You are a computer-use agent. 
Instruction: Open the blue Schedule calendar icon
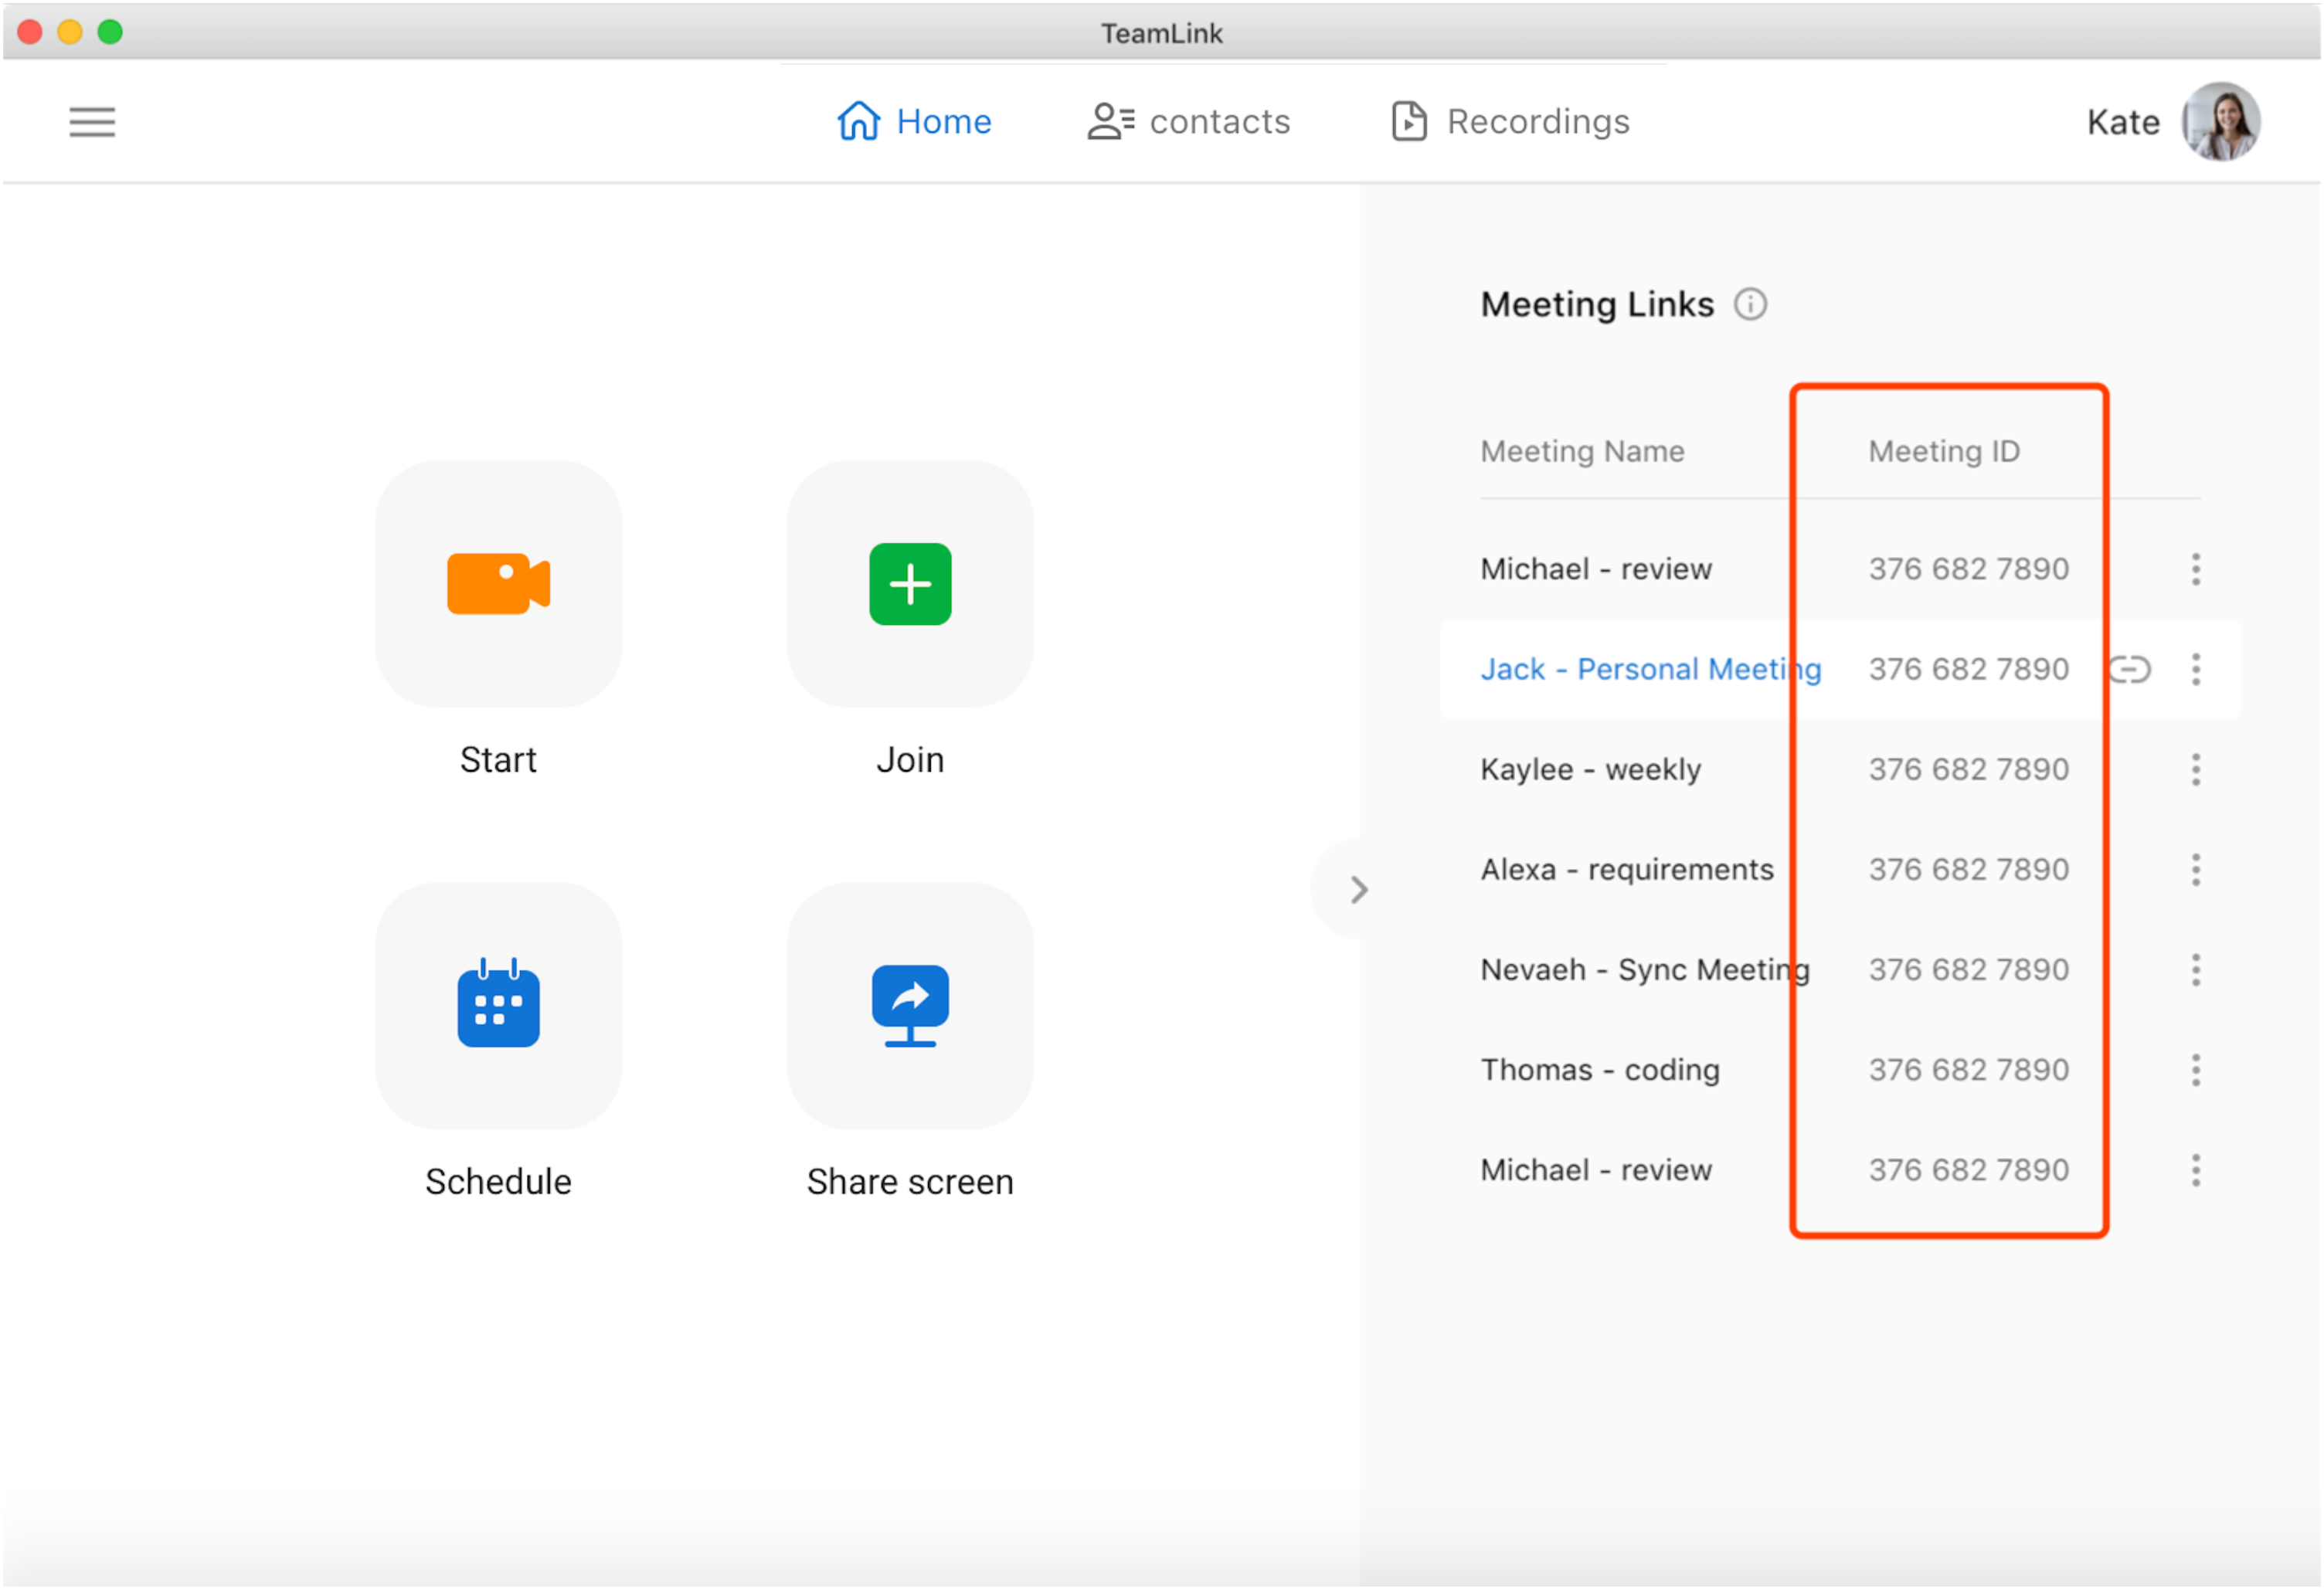tap(498, 1005)
